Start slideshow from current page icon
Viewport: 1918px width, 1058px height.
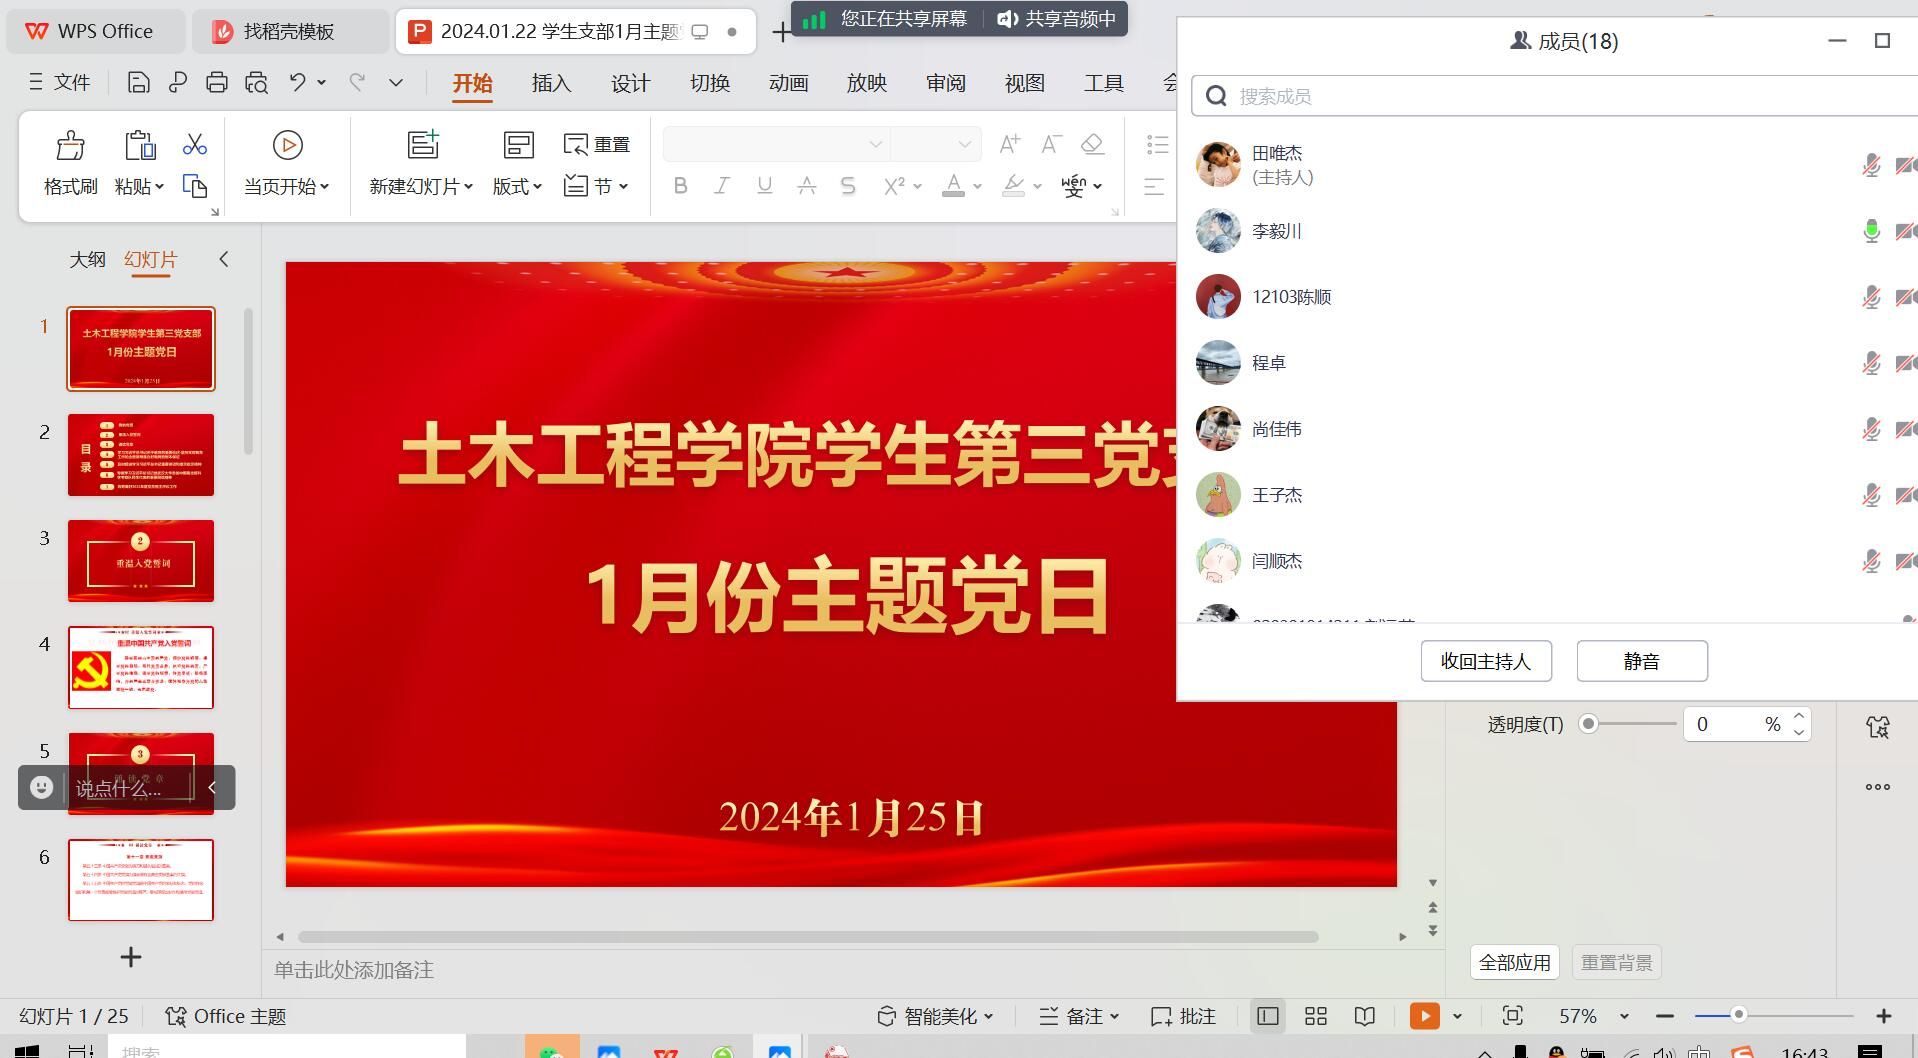coord(287,146)
